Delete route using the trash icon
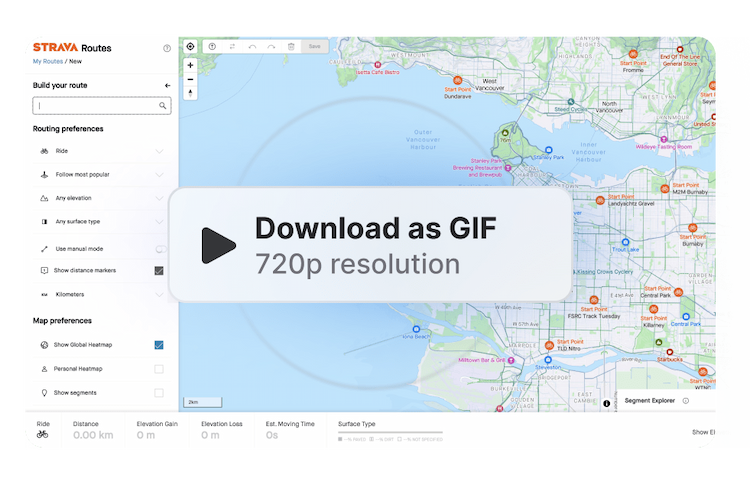Screen dimensions: 750x482 291,46
